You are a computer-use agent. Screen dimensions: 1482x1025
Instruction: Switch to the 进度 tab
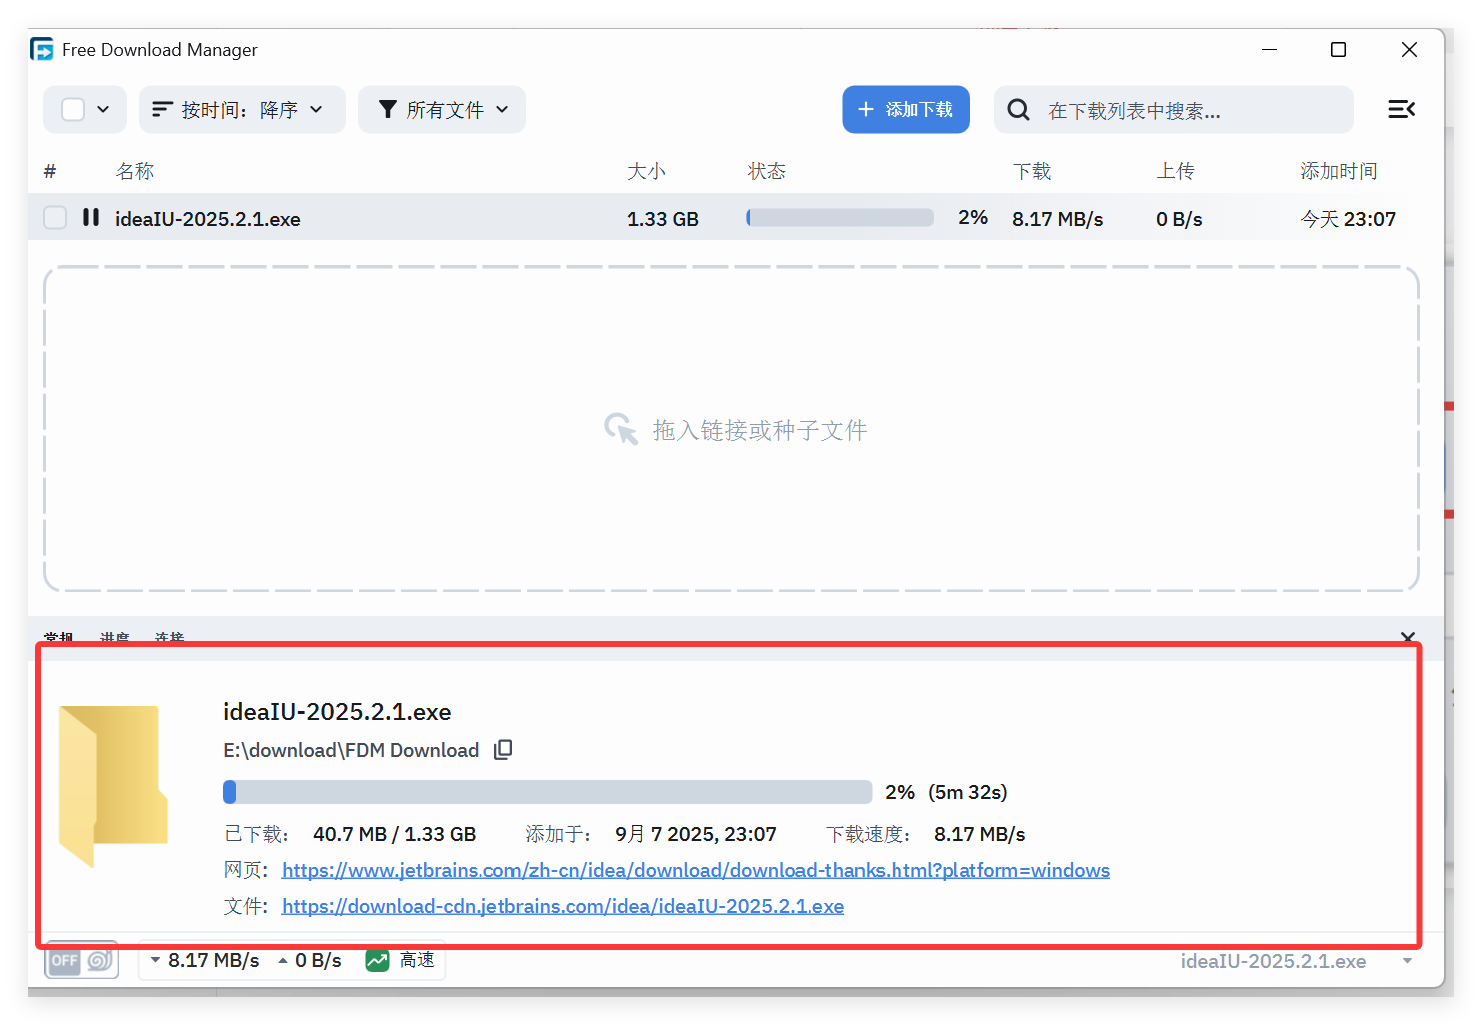[115, 637]
